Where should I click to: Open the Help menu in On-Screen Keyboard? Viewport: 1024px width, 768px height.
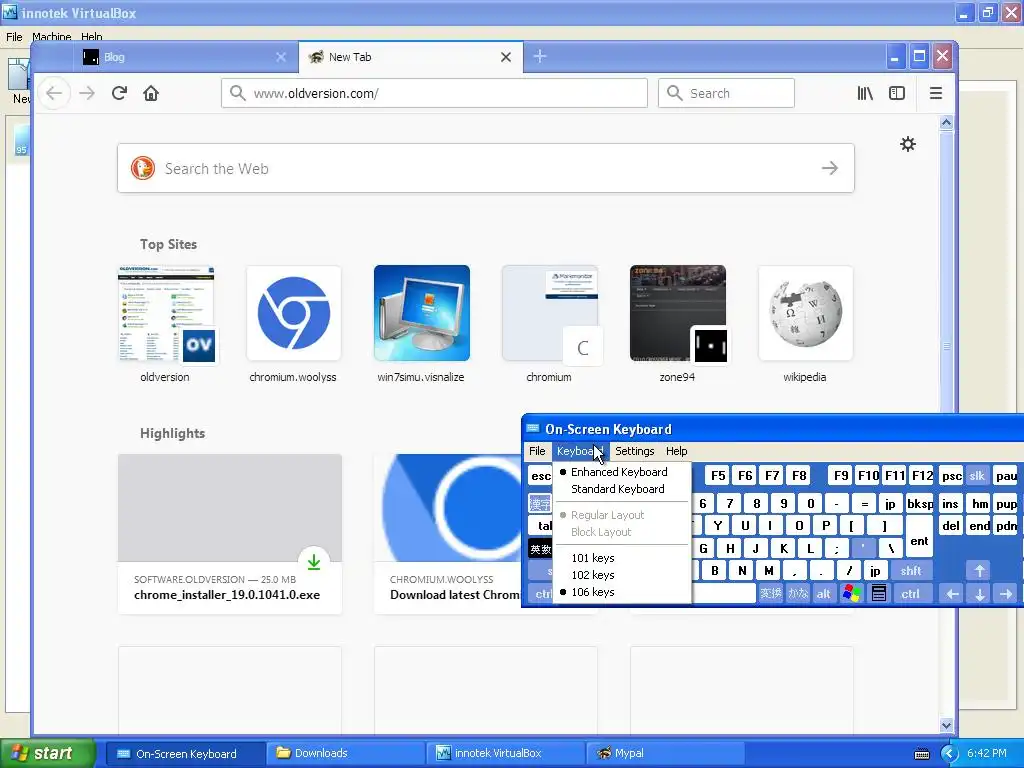[x=676, y=451]
